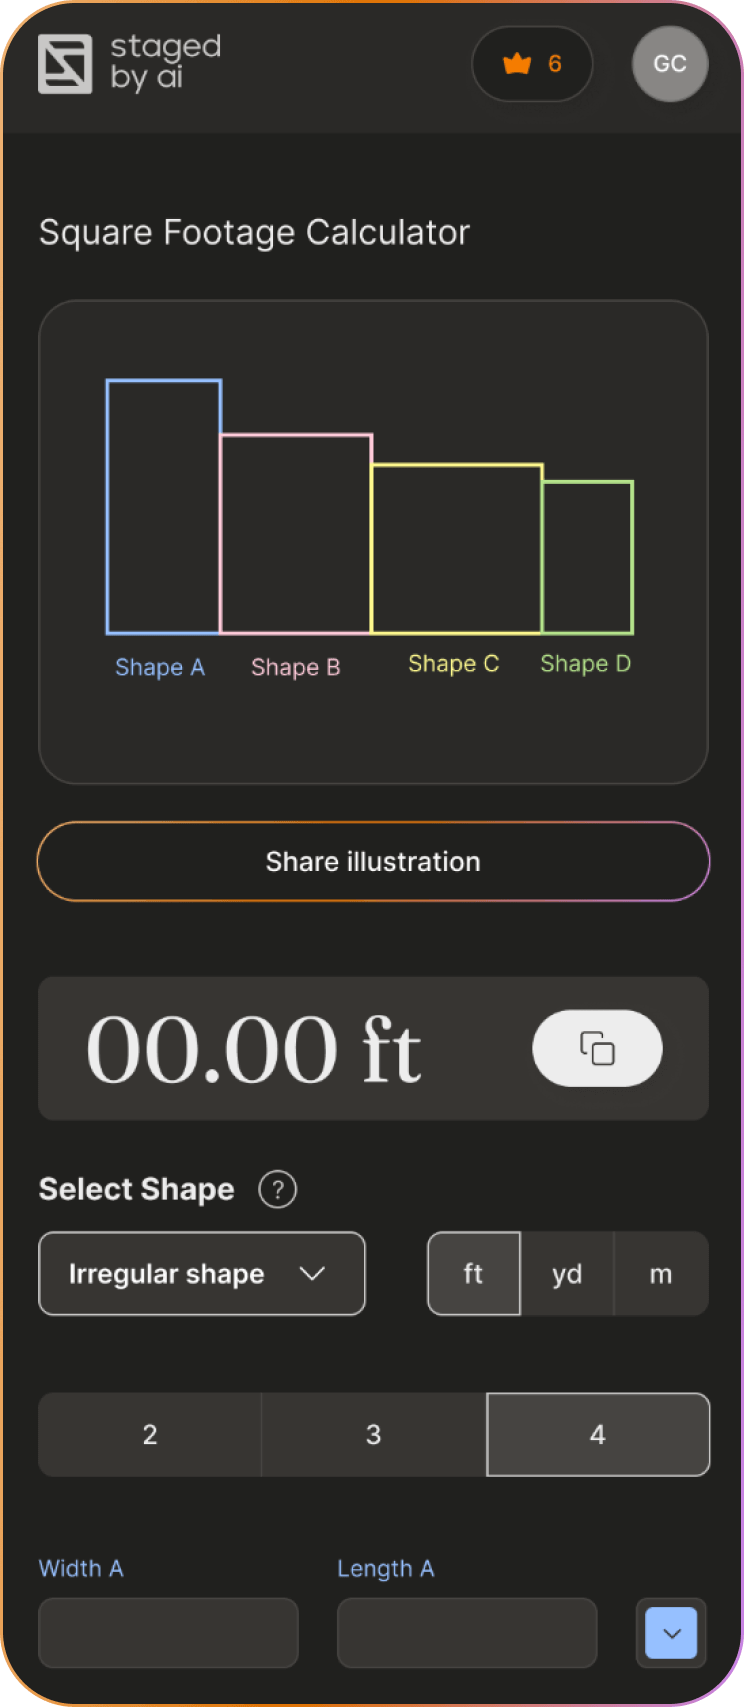Click the Staged by AI logo icon

point(65,64)
